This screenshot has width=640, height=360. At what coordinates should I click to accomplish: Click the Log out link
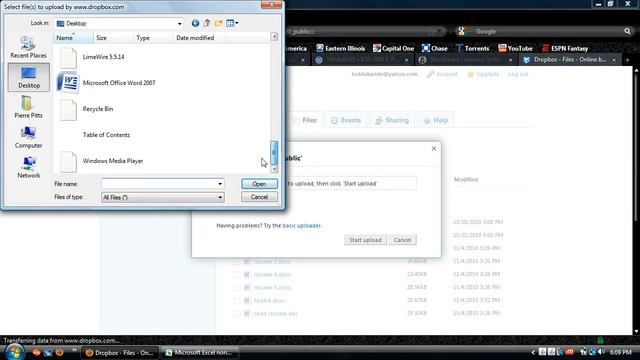click(518, 74)
